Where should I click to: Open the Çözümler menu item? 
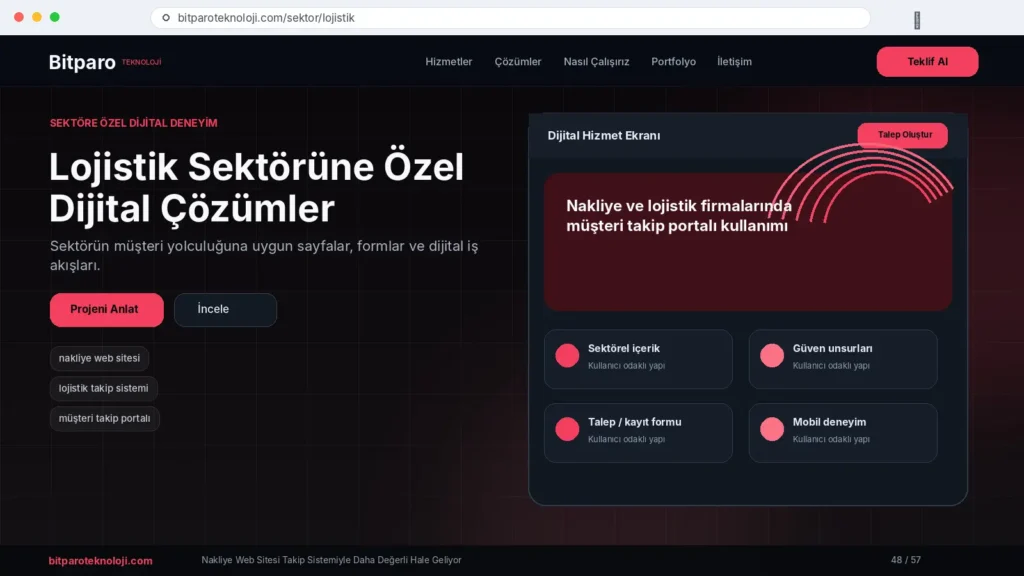(x=518, y=61)
